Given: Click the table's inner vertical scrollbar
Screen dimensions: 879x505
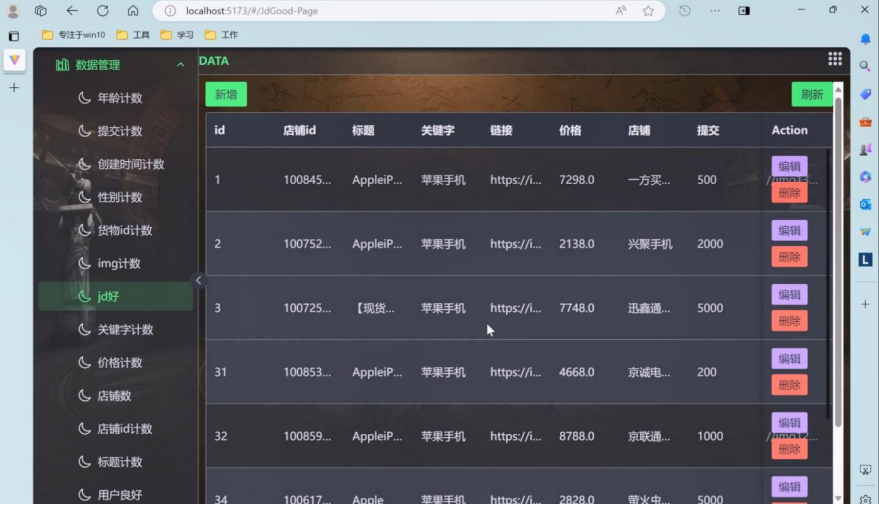Looking at the screenshot, I should pyautogui.click(x=828, y=283).
